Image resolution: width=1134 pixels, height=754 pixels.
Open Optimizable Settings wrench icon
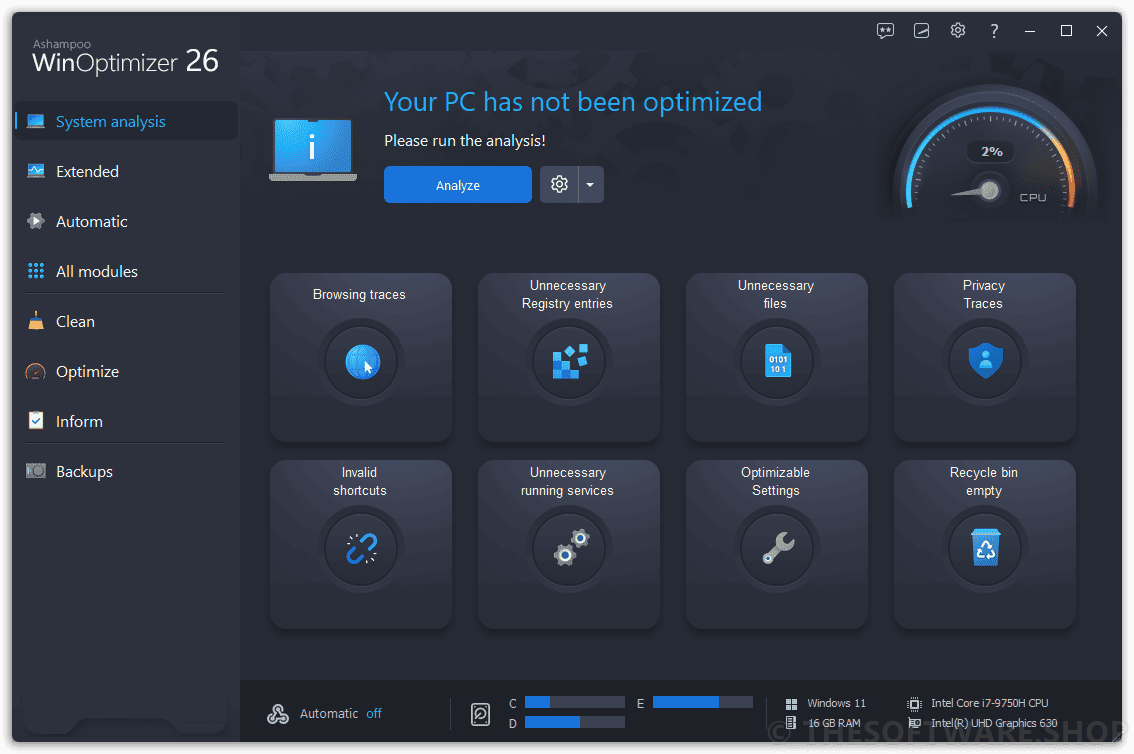(777, 548)
